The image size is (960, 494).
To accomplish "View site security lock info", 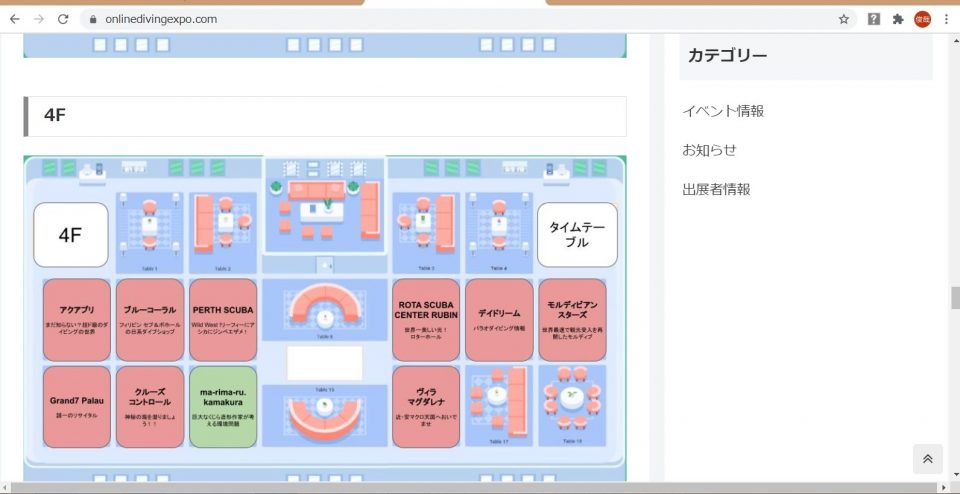I will tap(93, 19).
